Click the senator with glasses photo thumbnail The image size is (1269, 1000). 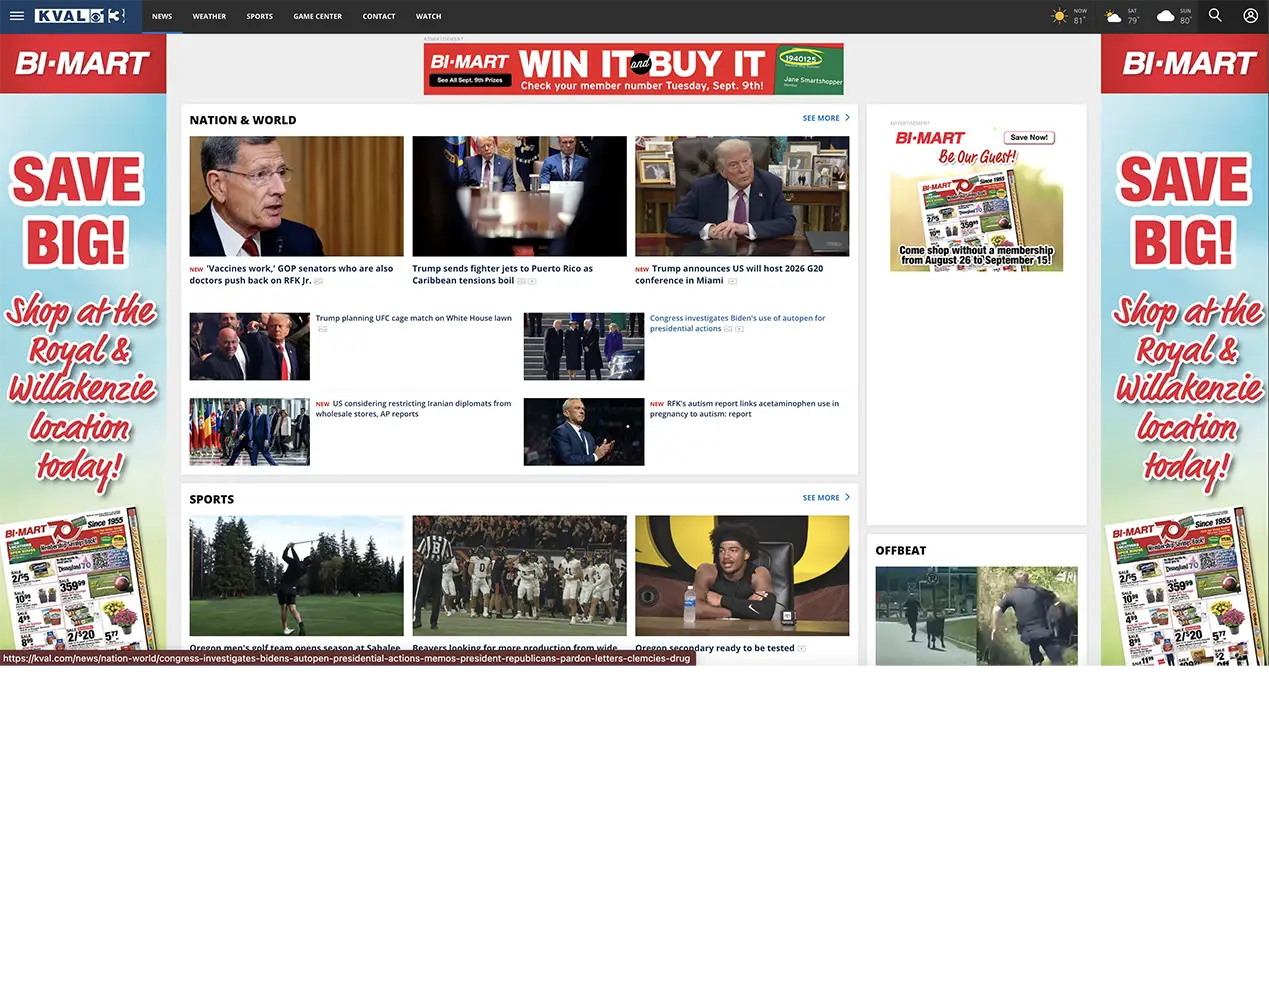(297, 196)
